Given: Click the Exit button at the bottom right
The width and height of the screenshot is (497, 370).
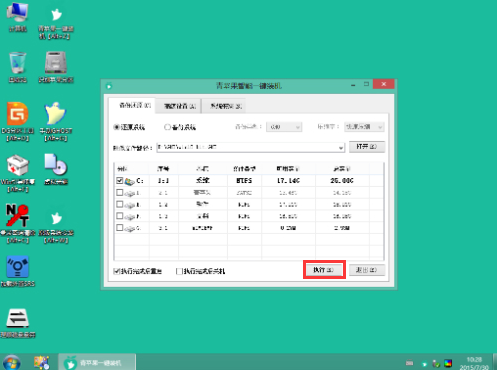Looking at the screenshot, I should pos(367,270).
